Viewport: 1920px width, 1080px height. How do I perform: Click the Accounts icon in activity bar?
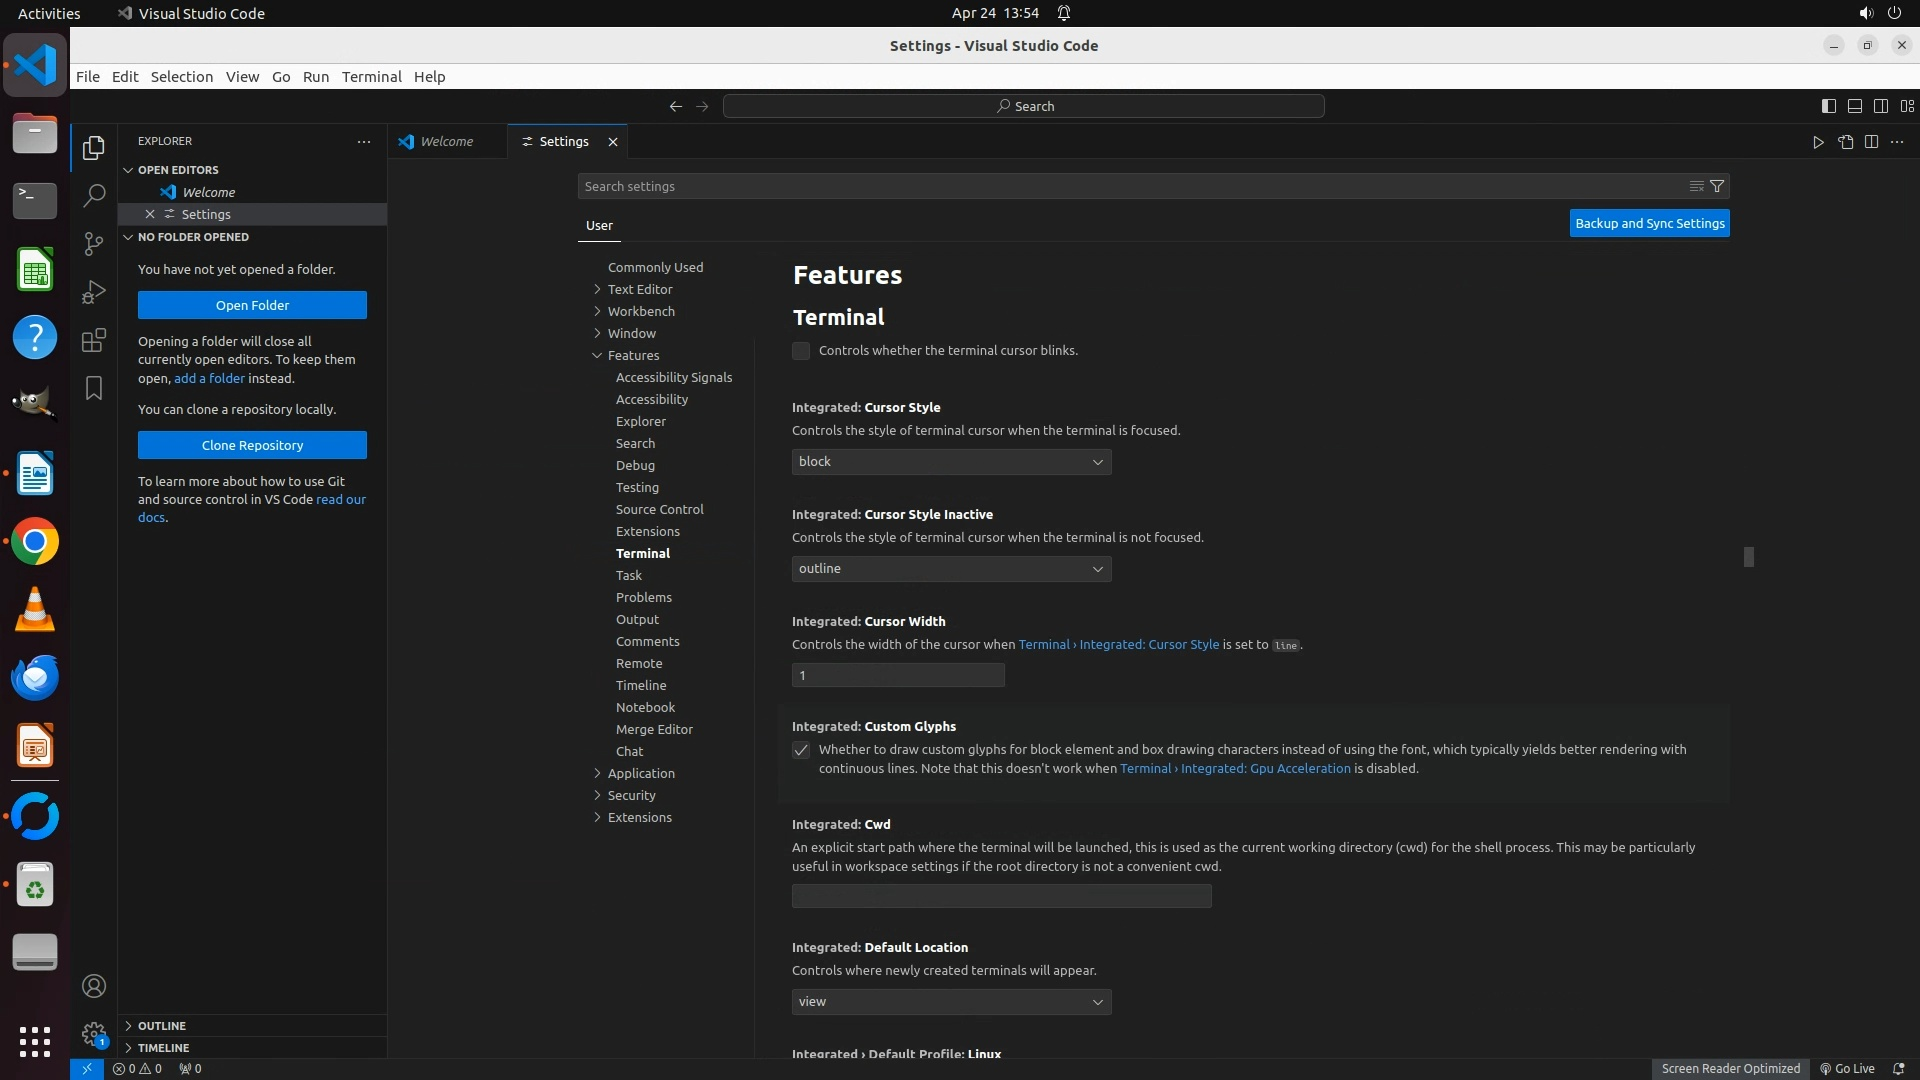coord(94,986)
